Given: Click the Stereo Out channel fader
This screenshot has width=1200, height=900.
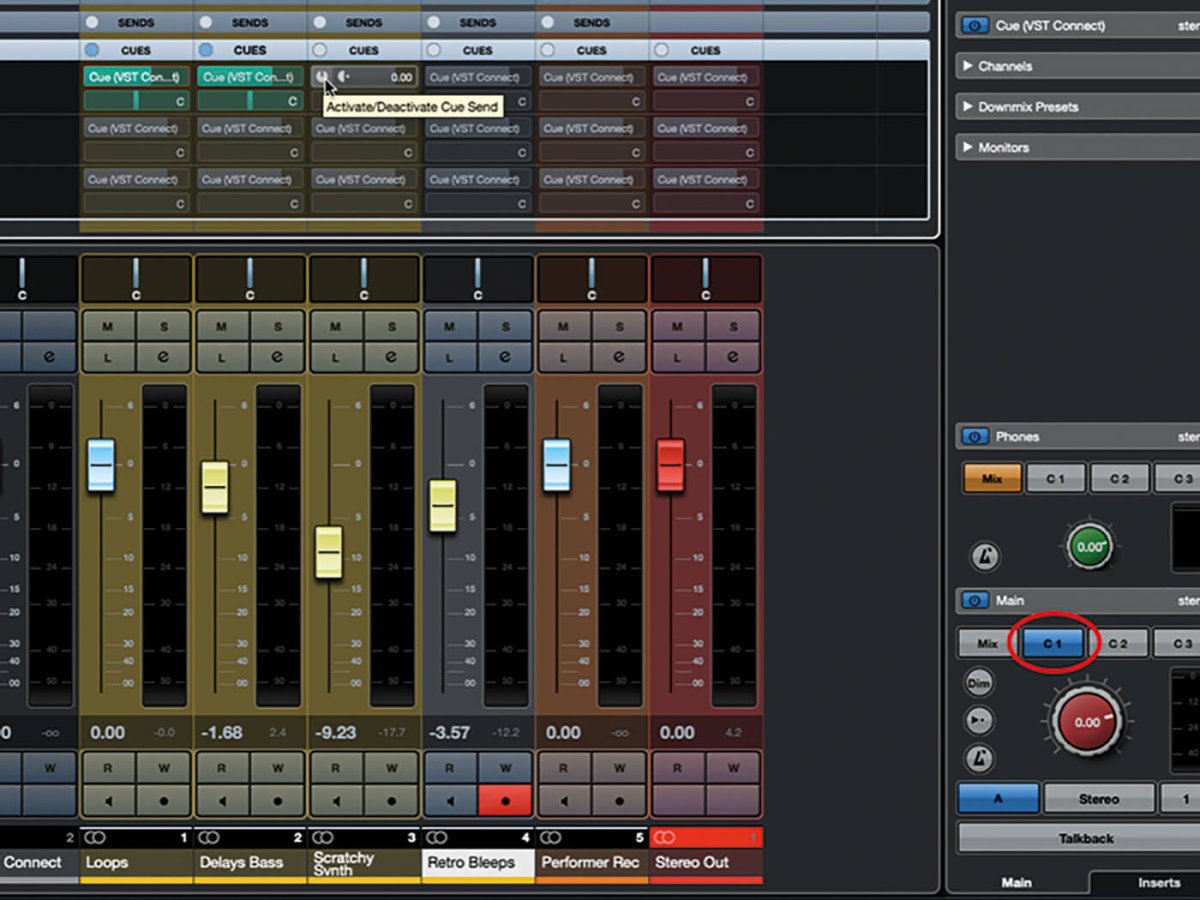Looking at the screenshot, I should pos(669,466).
